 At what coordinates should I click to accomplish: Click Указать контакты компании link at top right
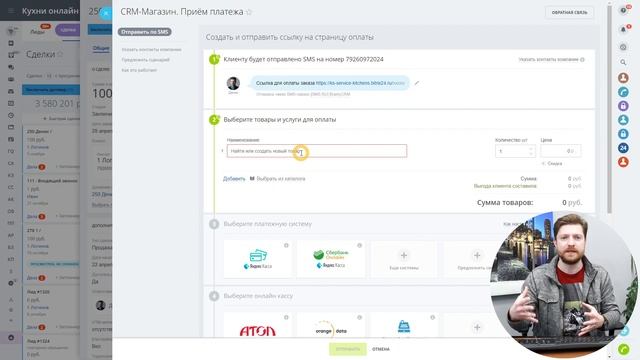click(x=548, y=60)
